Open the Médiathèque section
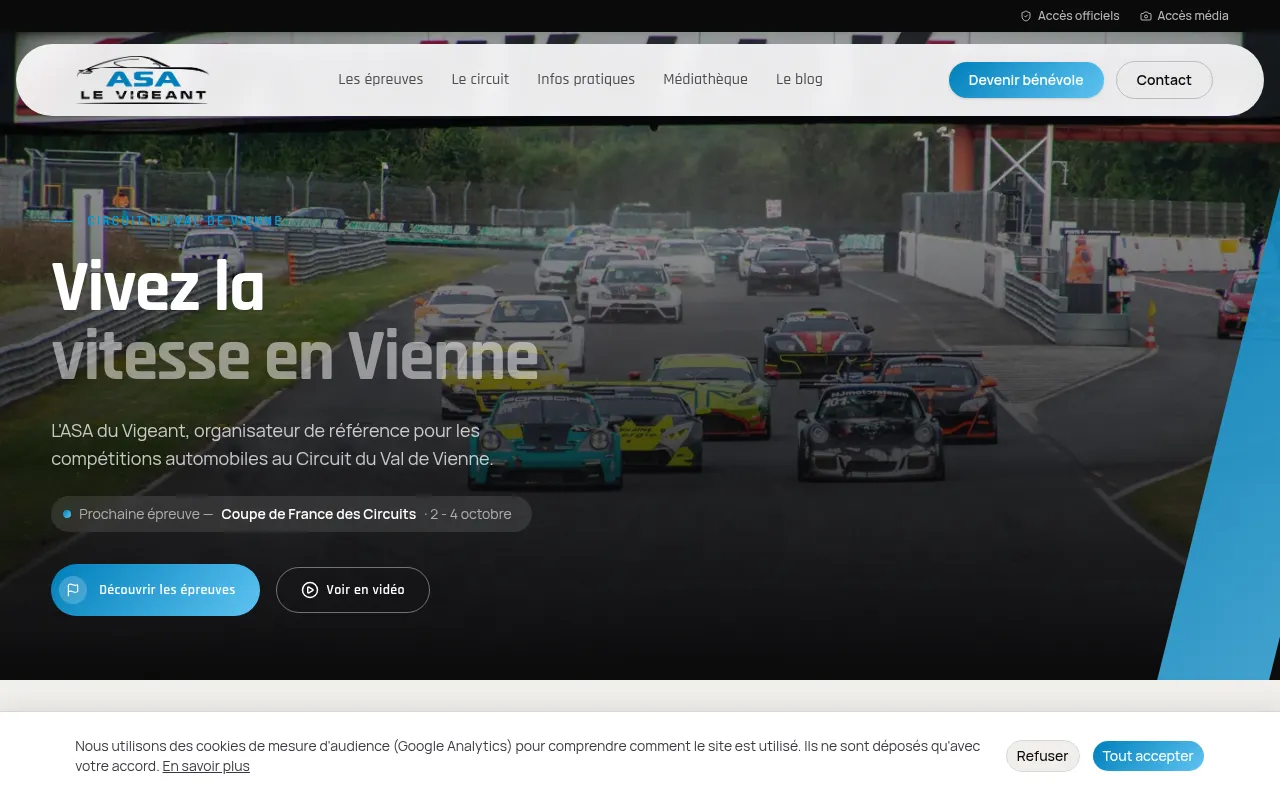Screen dimensions: 1280x800 (x=705, y=79)
